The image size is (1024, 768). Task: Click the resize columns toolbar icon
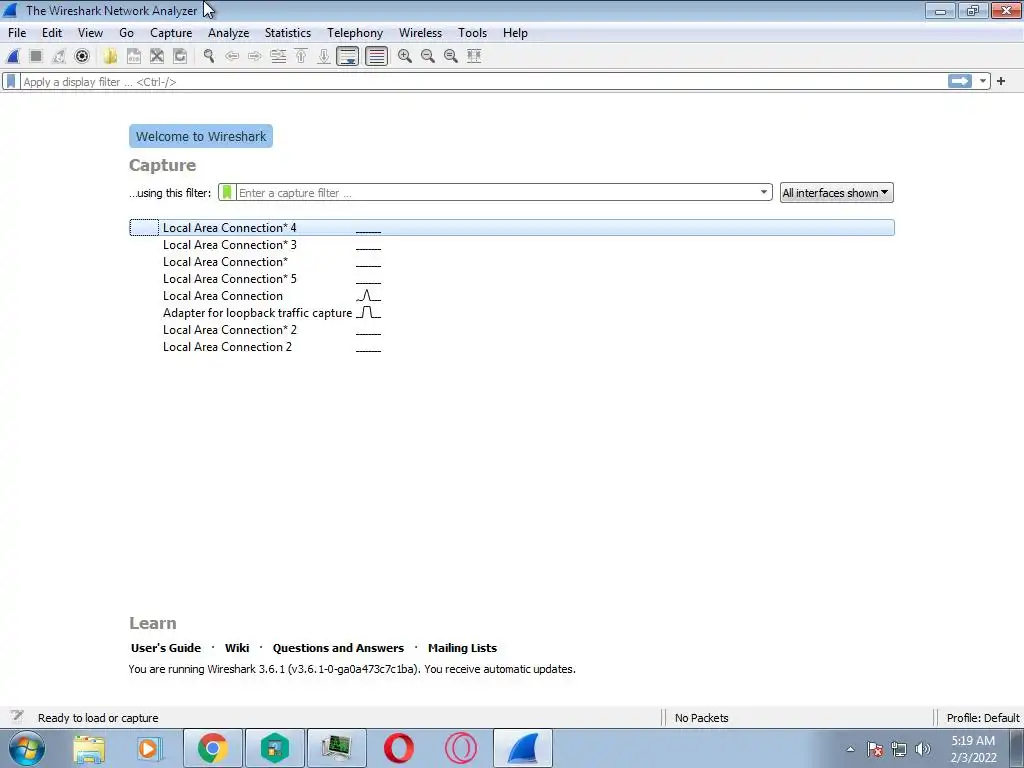tap(474, 56)
